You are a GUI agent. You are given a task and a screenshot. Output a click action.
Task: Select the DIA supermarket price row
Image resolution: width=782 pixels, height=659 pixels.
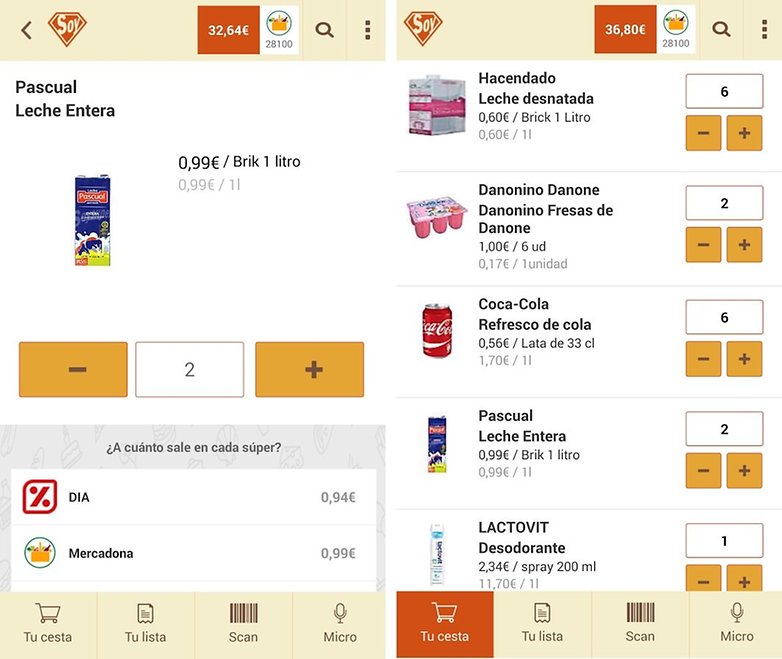(x=194, y=497)
